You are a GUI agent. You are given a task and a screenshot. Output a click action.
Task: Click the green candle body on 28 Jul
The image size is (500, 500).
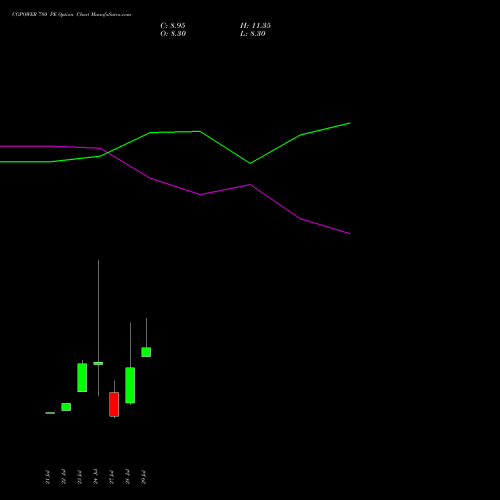[x=130, y=385]
